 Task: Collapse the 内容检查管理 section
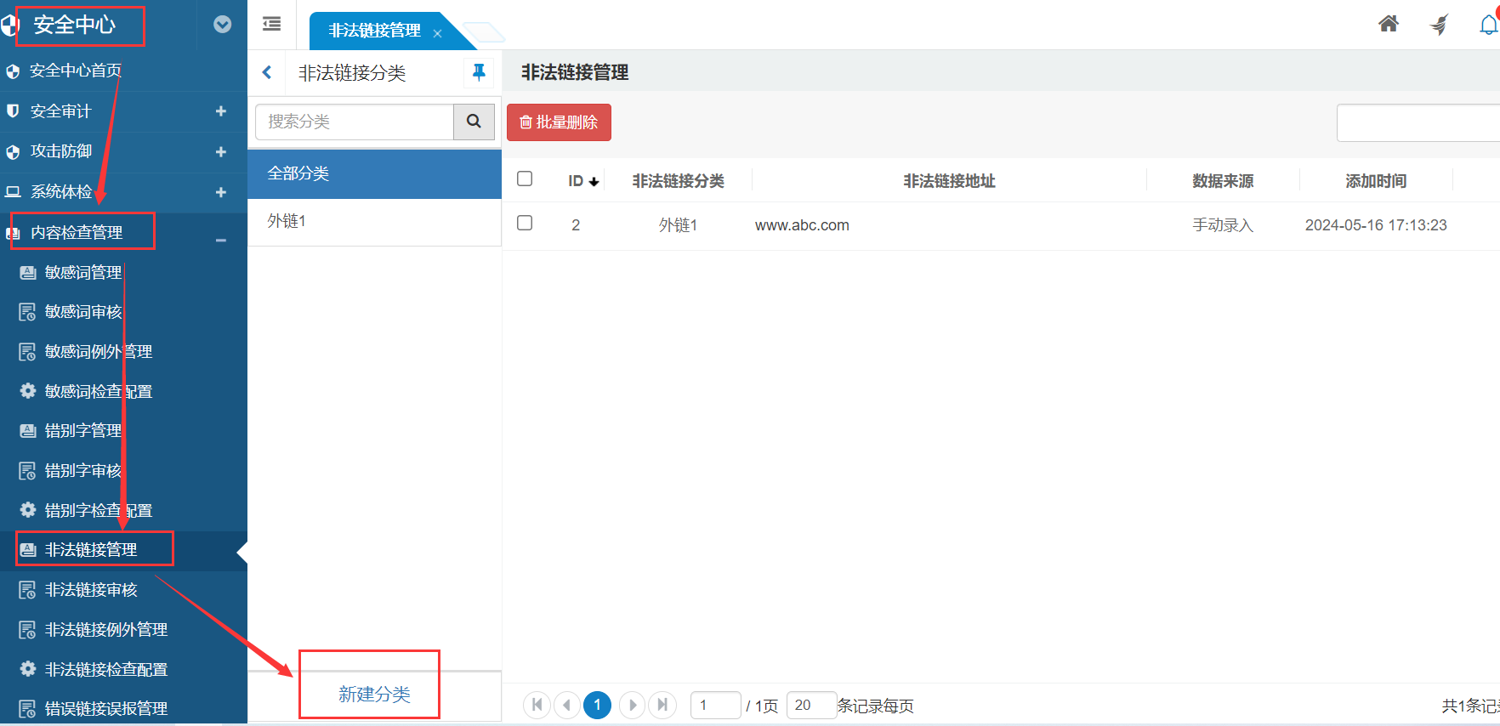click(x=221, y=240)
